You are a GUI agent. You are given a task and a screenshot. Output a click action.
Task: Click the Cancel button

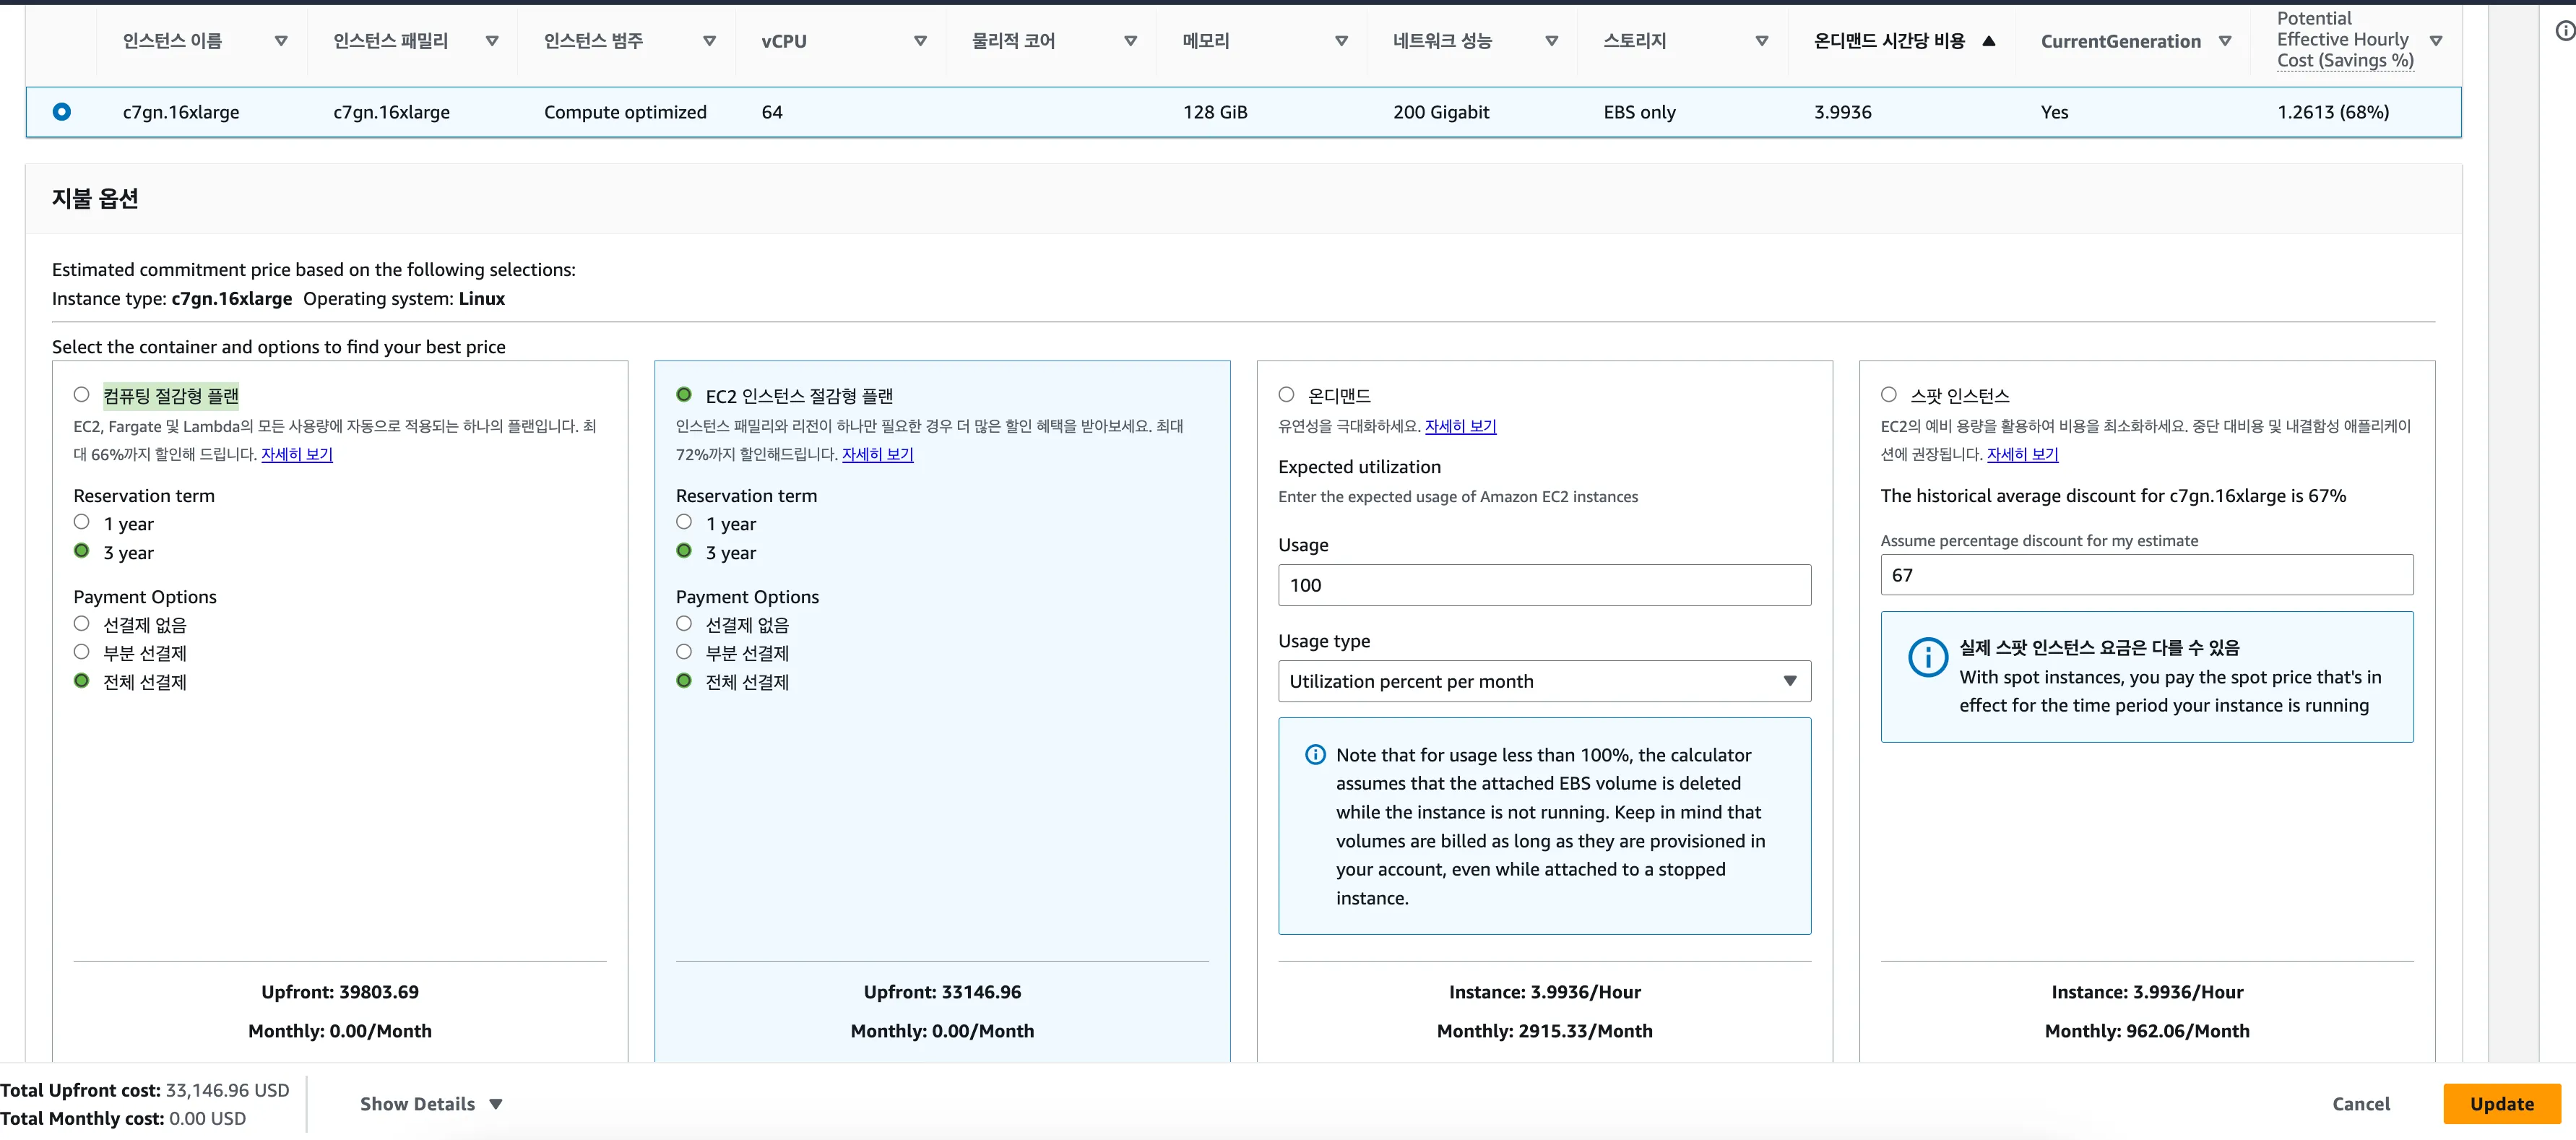(x=2361, y=1104)
